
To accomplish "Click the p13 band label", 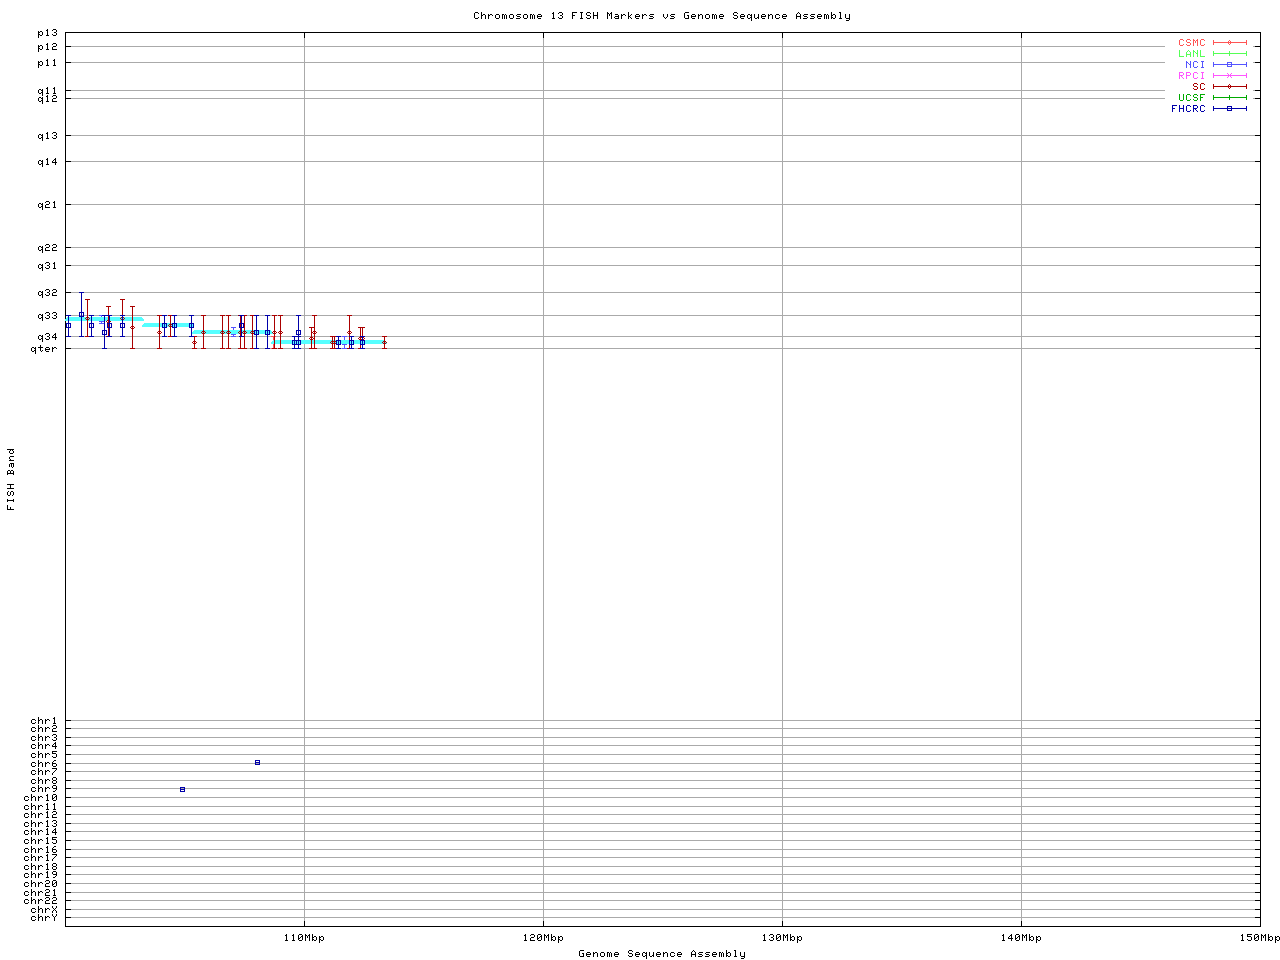I will (x=47, y=33).
